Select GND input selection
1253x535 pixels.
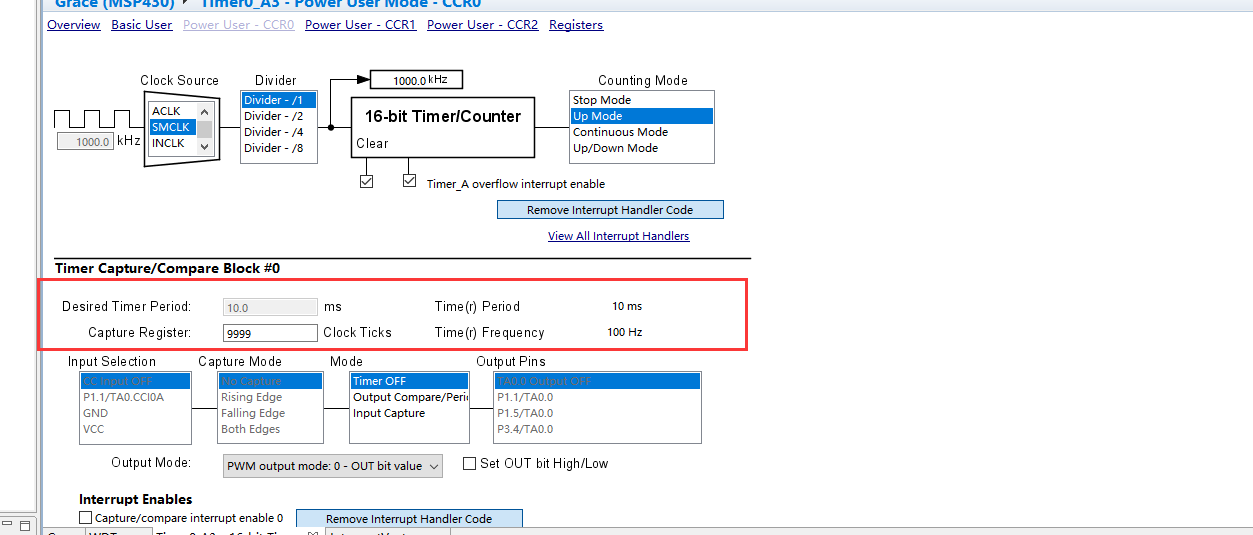[135, 413]
